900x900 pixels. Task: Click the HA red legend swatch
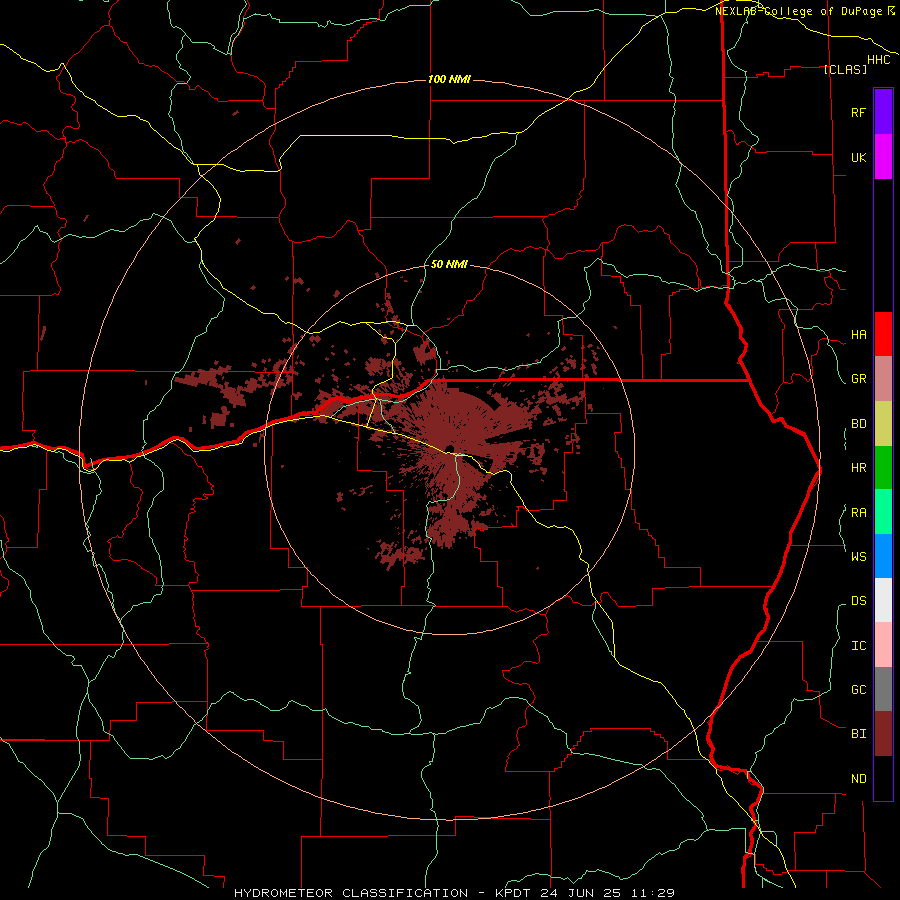point(883,334)
